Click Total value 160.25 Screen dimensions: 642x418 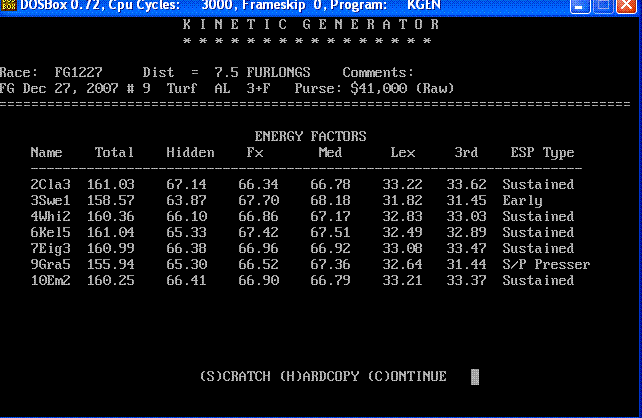tap(111, 280)
